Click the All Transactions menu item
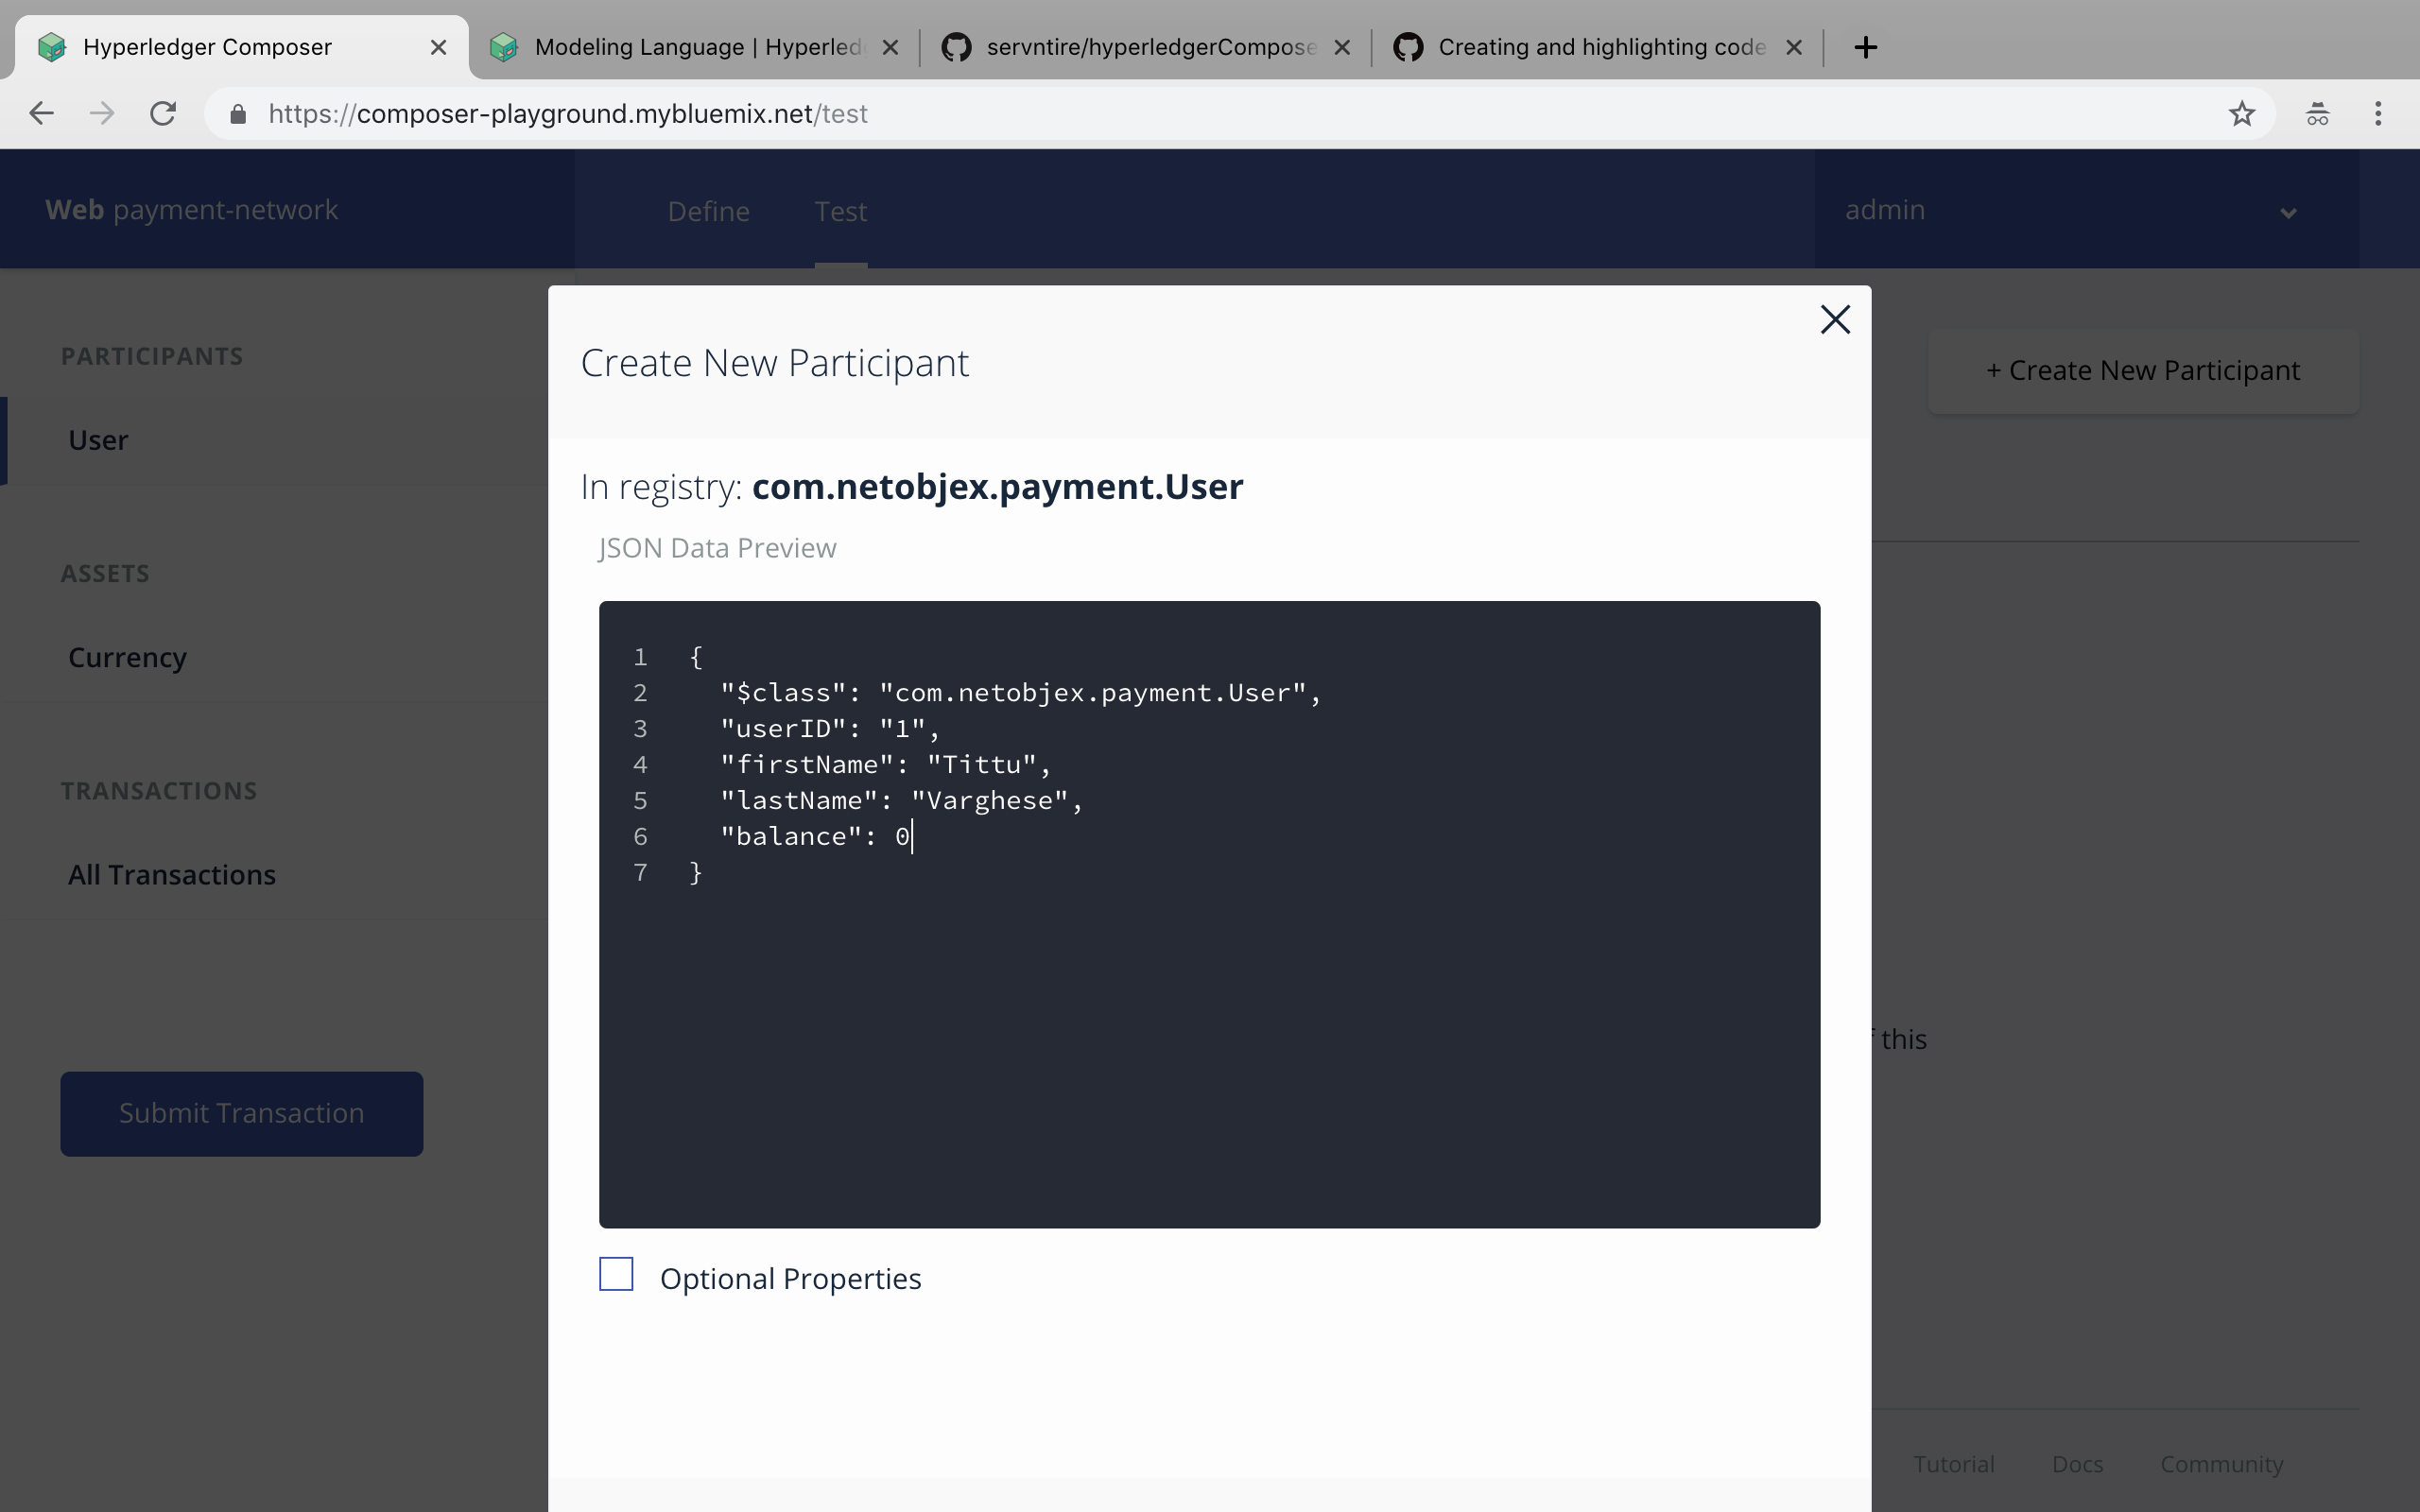2420x1512 pixels. tap(172, 874)
